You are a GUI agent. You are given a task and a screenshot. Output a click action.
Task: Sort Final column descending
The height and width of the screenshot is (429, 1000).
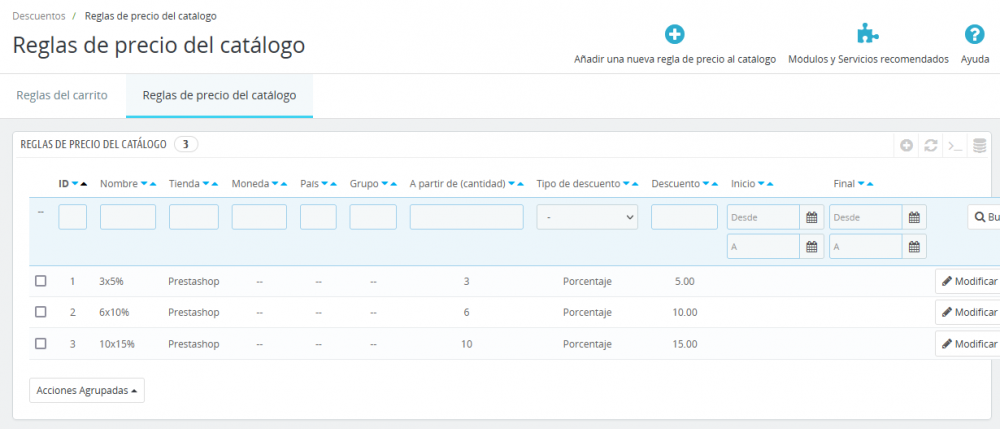861,184
